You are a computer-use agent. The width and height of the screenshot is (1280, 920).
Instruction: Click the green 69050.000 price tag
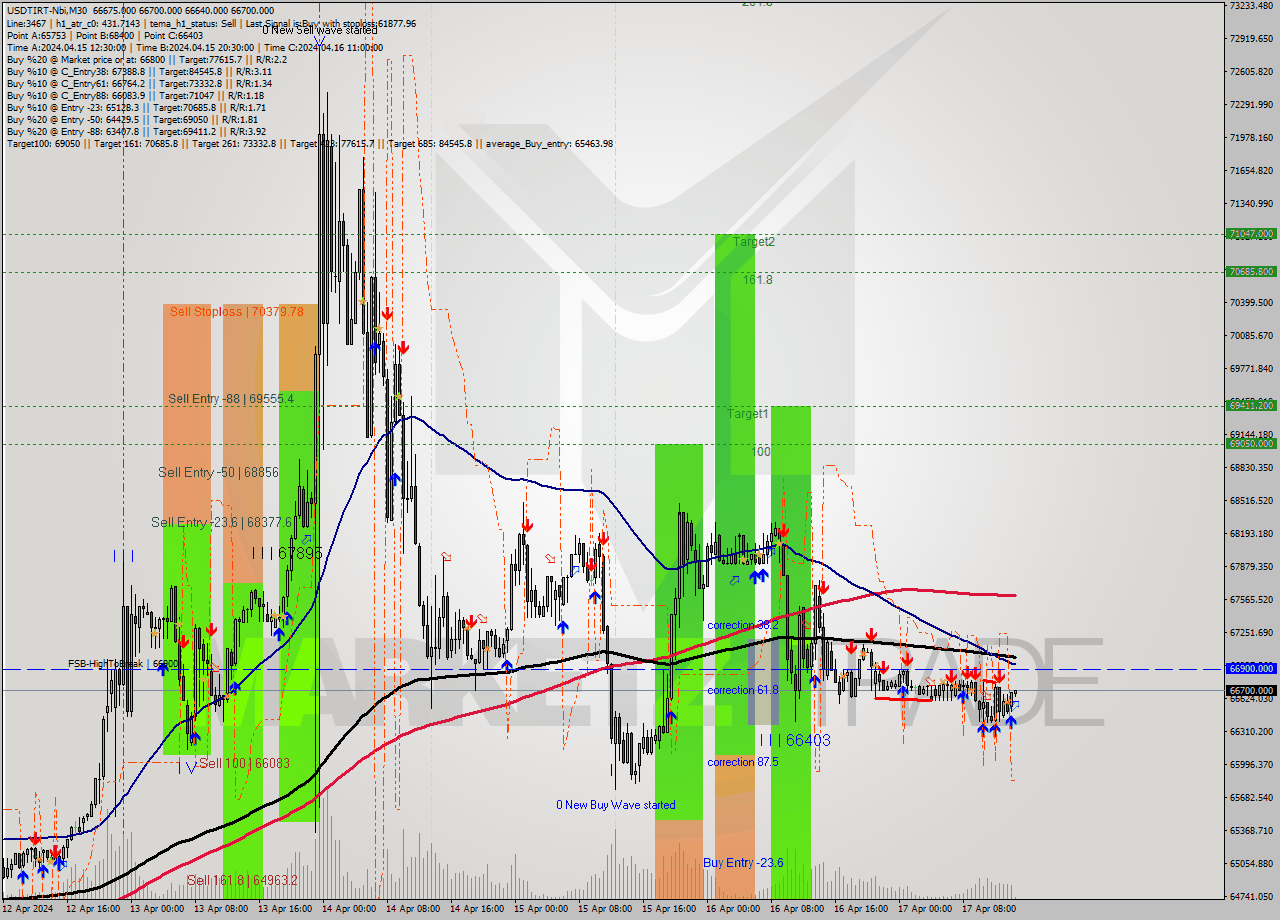(1251, 443)
